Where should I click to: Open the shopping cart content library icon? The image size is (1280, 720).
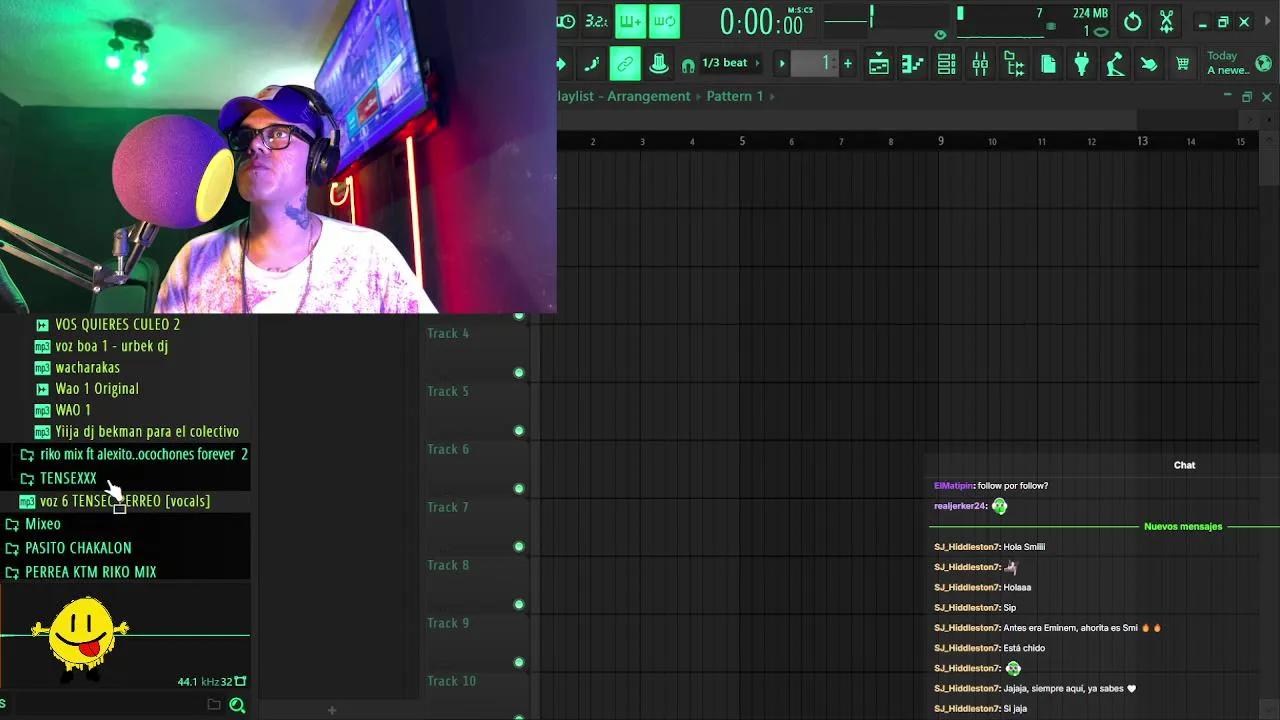1182,65
